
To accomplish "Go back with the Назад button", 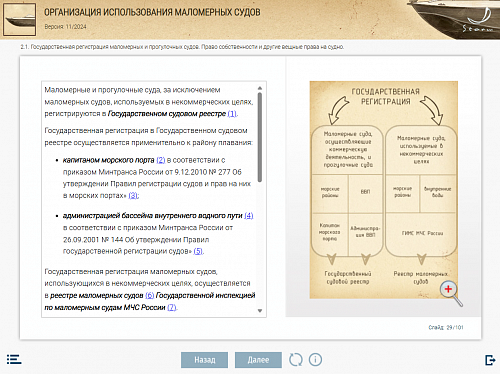I will coord(205,360).
